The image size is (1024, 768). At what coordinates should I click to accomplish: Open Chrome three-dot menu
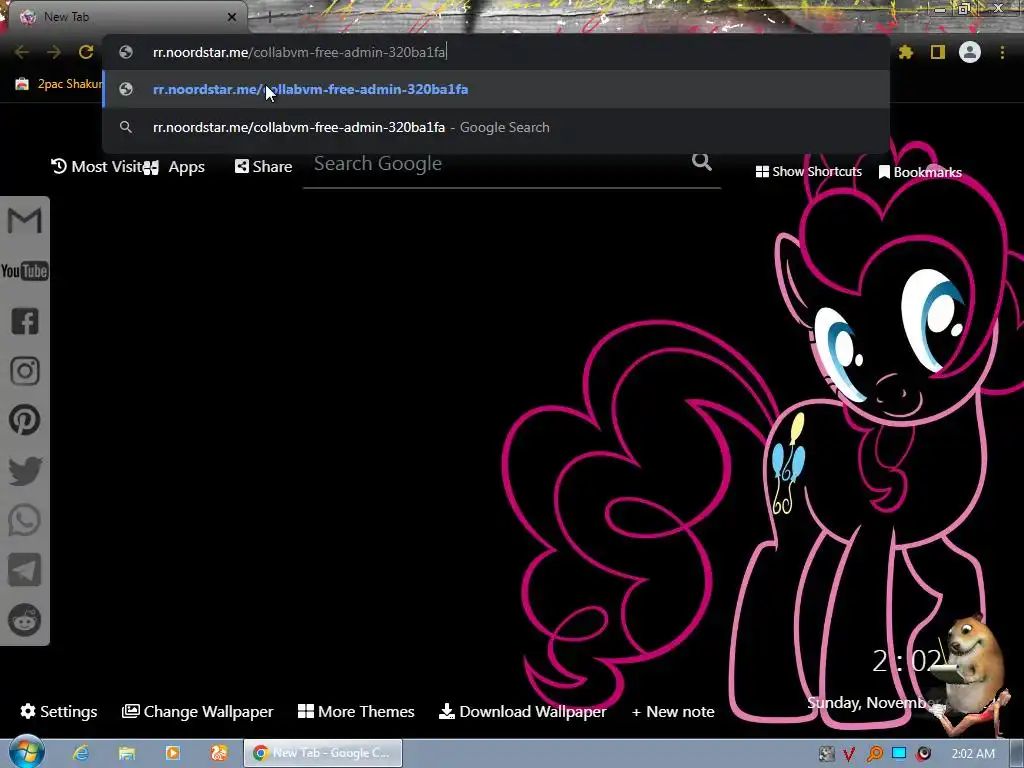coord(1002,52)
